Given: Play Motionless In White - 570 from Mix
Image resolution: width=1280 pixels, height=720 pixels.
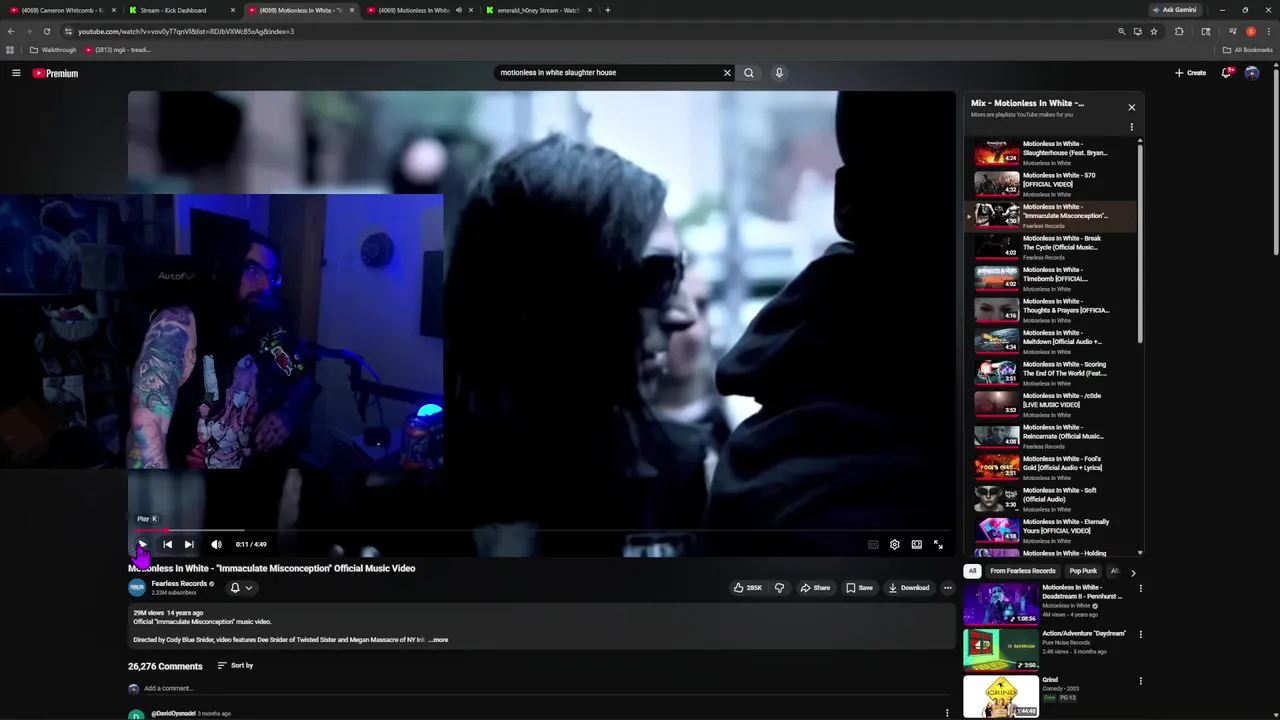Looking at the screenshot, I should pos(1053,184).
